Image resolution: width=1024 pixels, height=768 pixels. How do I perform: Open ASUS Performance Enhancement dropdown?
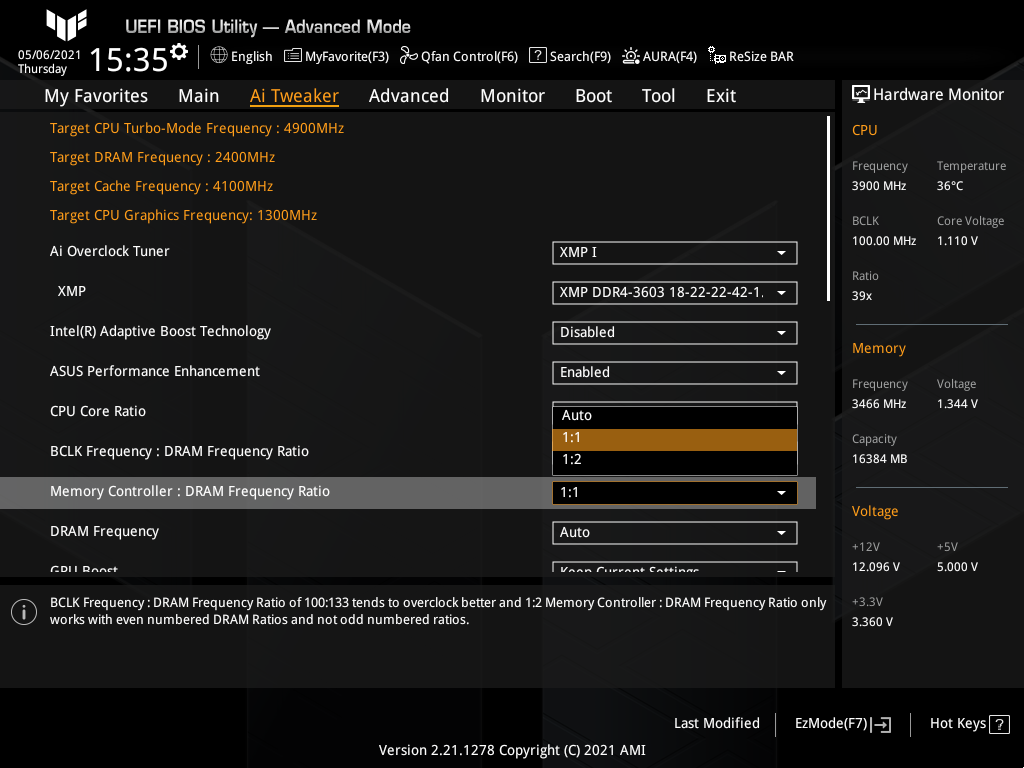click(675, 372)
